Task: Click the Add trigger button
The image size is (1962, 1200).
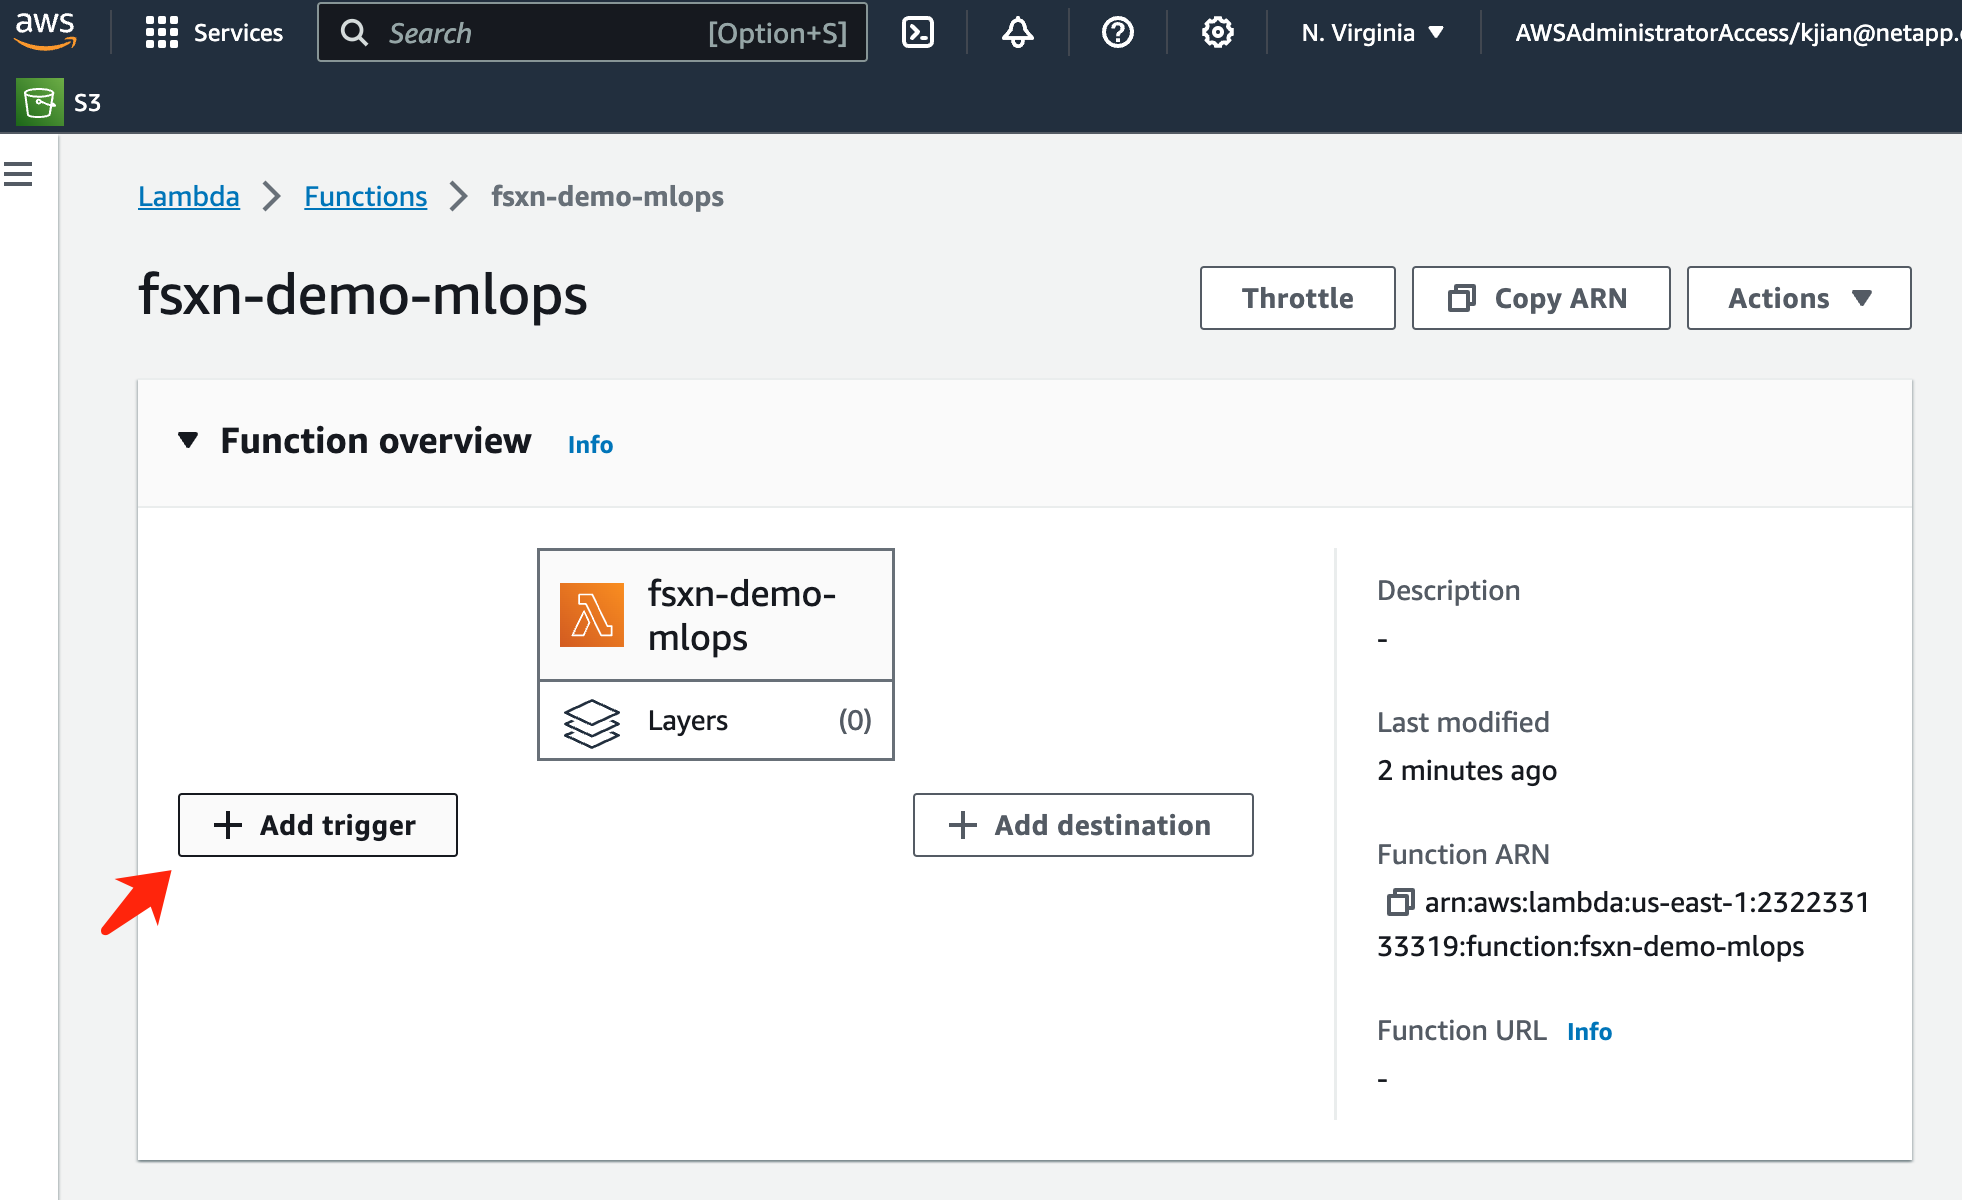Action: pyautogui.click(x=318, y=825)
